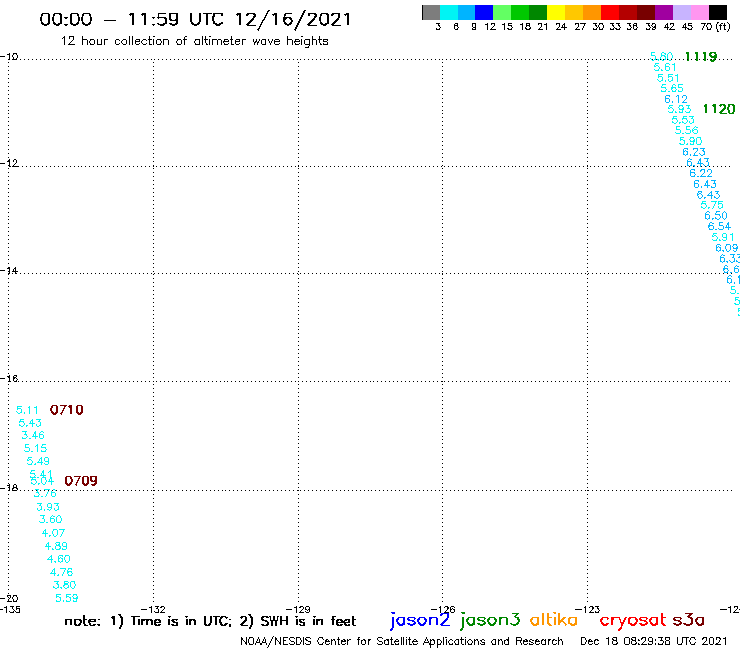Screen dimensions: 740x650
Task: Click the wave height value '5.49'
Action: tap(38, 461)
